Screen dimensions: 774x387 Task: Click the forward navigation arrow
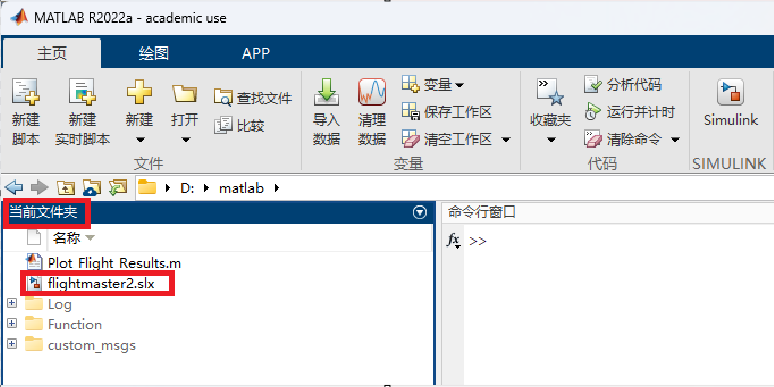pyautogui.click(x=40, y=188)
